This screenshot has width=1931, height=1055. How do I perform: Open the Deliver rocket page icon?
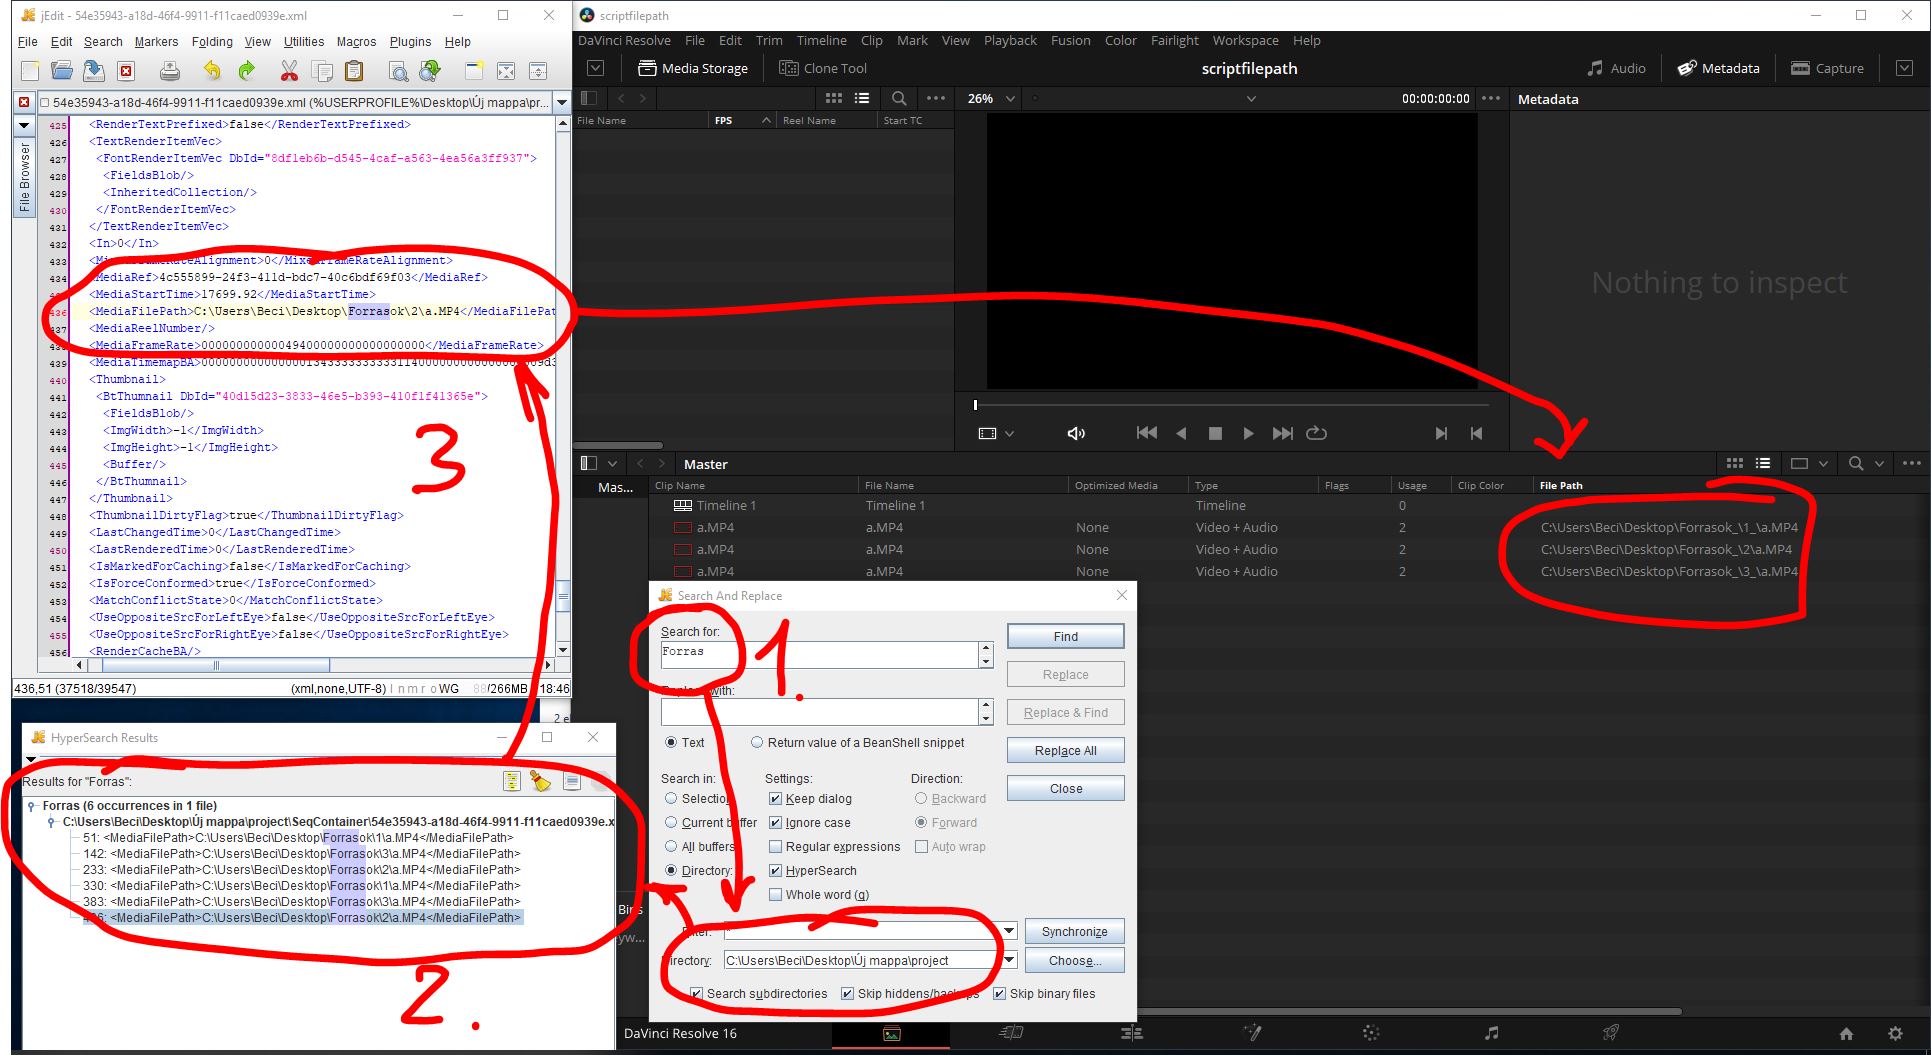tap(1611, 1033)
